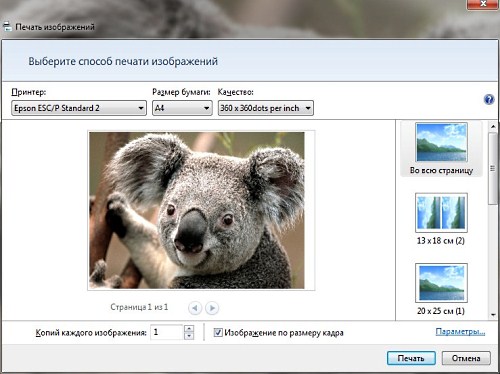The height and width of the screenshot is (374, 500).
Task: Click the Отмена button
Action: 466,358
